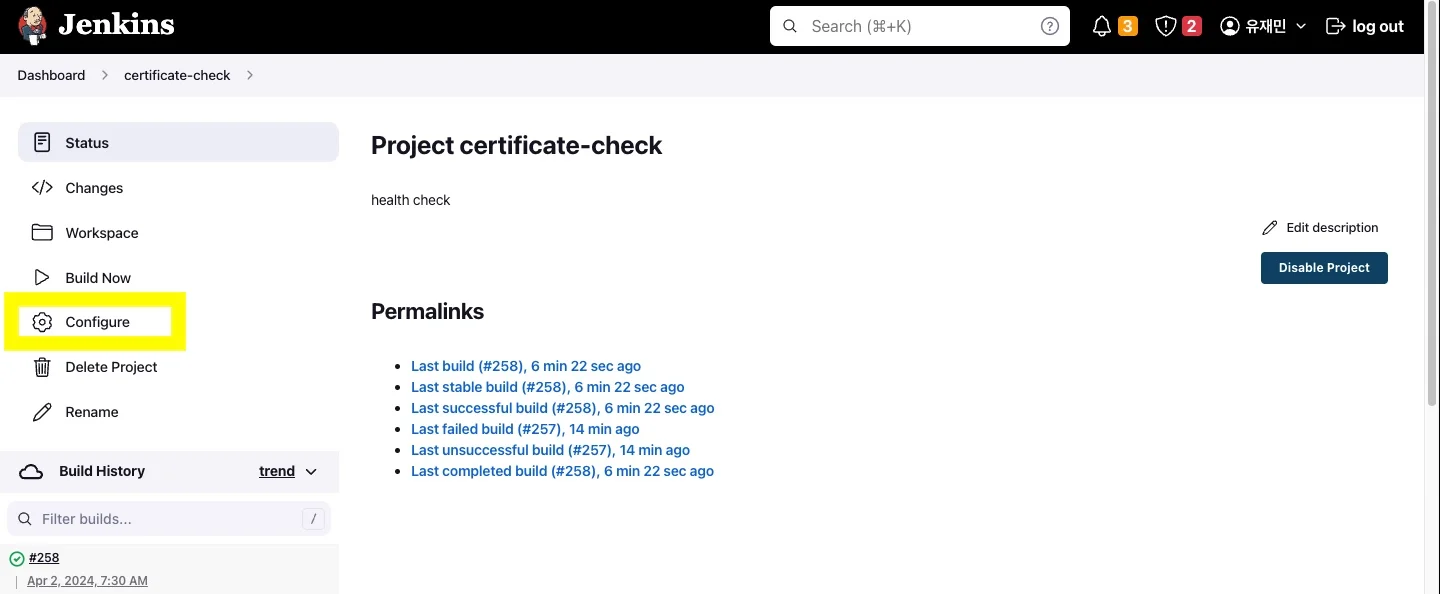Open the Configure menu item
Viewport: 1440px width, 594px height.
click(x=97, y=322)
